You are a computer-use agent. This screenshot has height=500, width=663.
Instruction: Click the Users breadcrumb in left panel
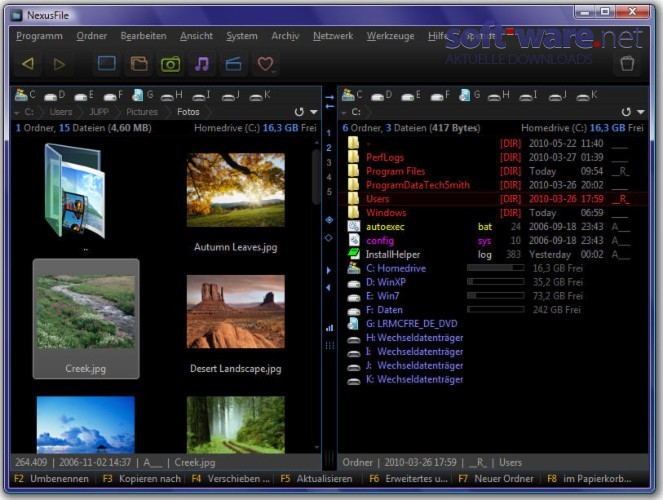[61, 112]
